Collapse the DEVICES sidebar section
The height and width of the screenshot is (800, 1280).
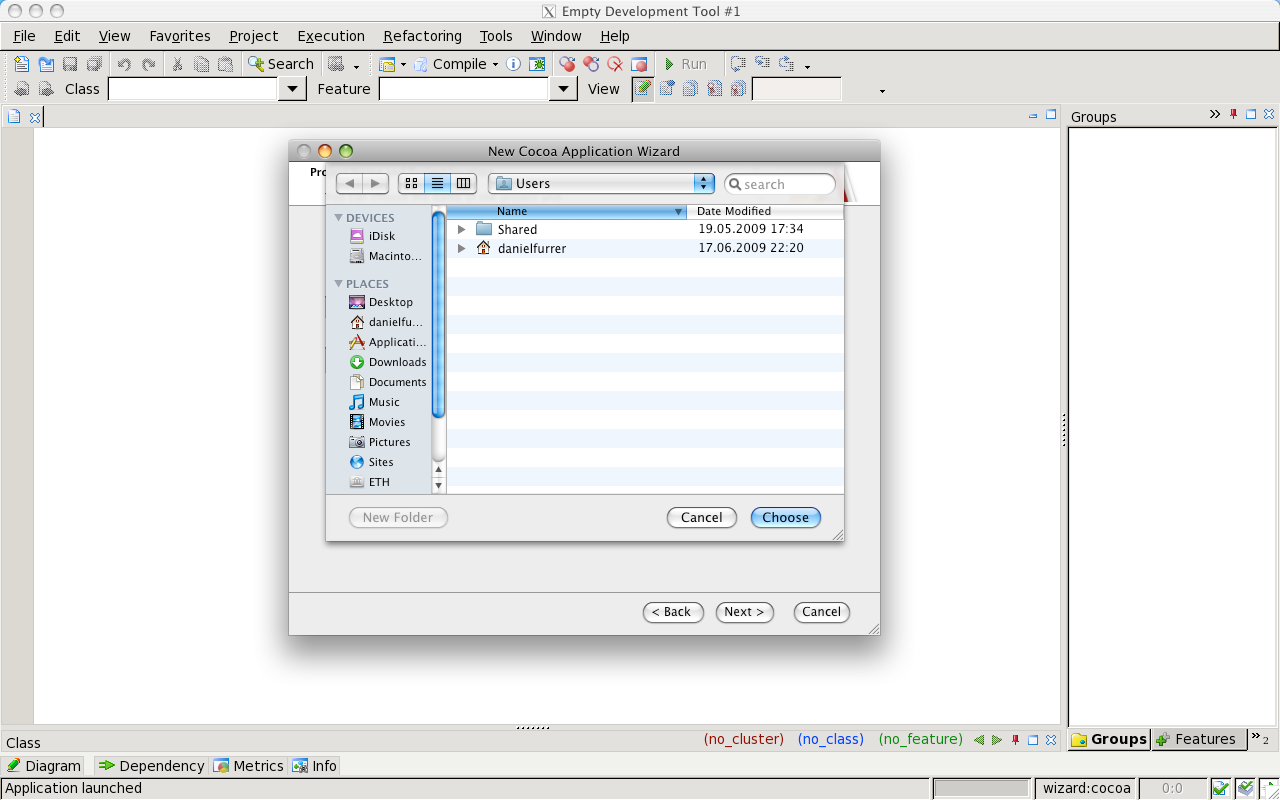pyautogui.click(x=339, y=217)
